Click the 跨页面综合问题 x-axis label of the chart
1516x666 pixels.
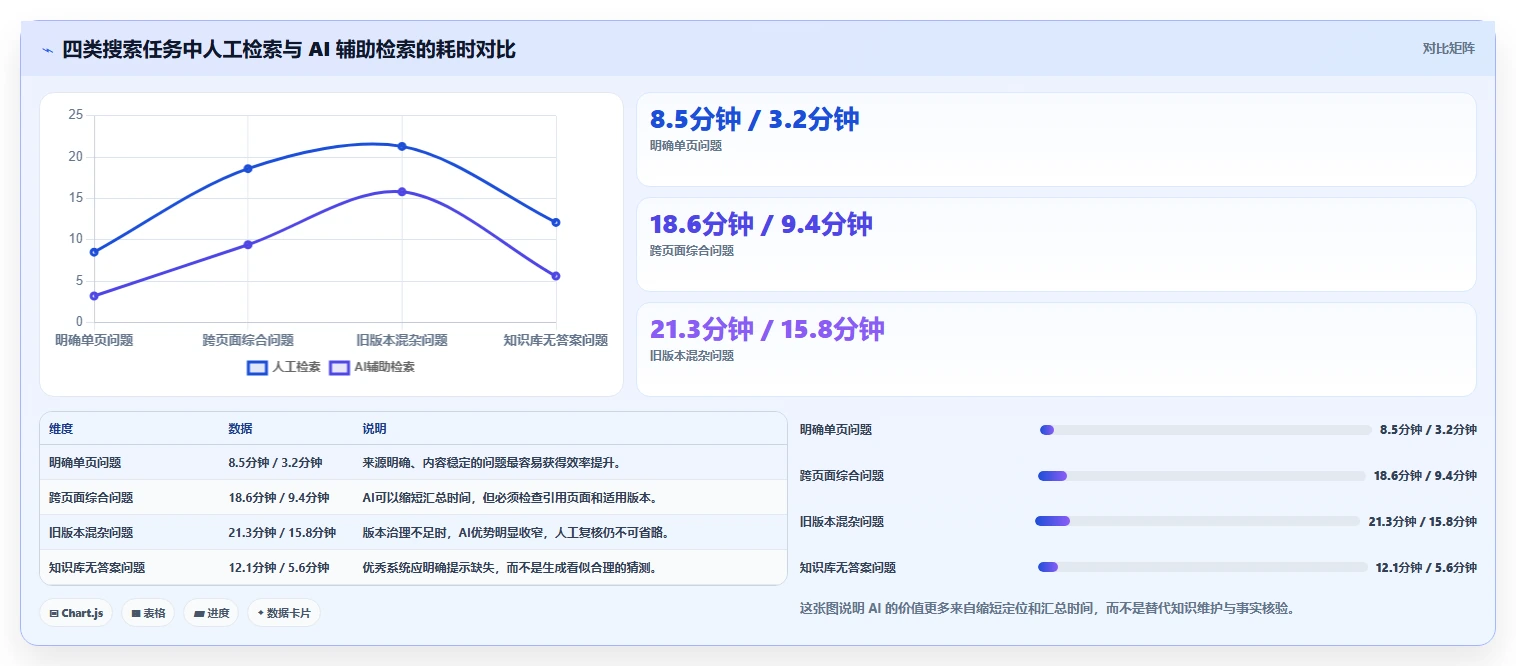248,340
